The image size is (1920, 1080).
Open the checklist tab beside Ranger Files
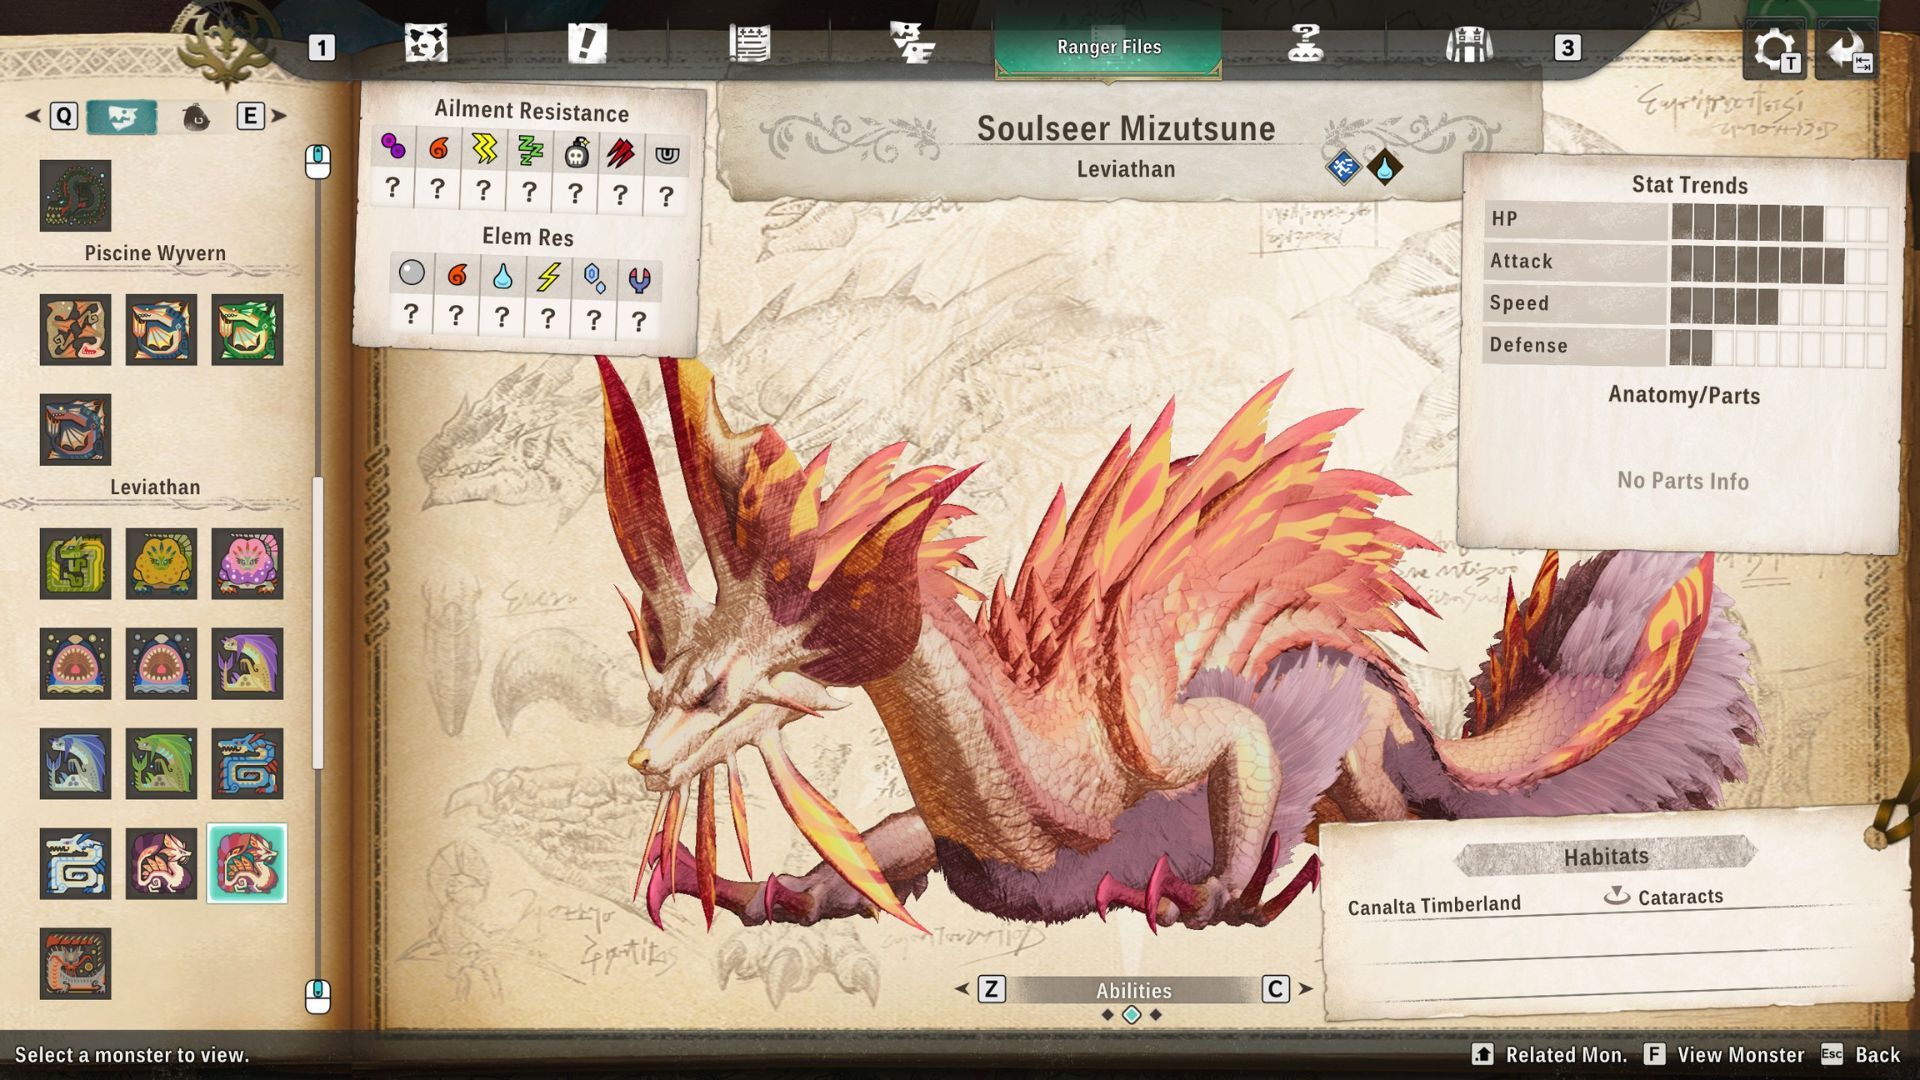point(912,45)
